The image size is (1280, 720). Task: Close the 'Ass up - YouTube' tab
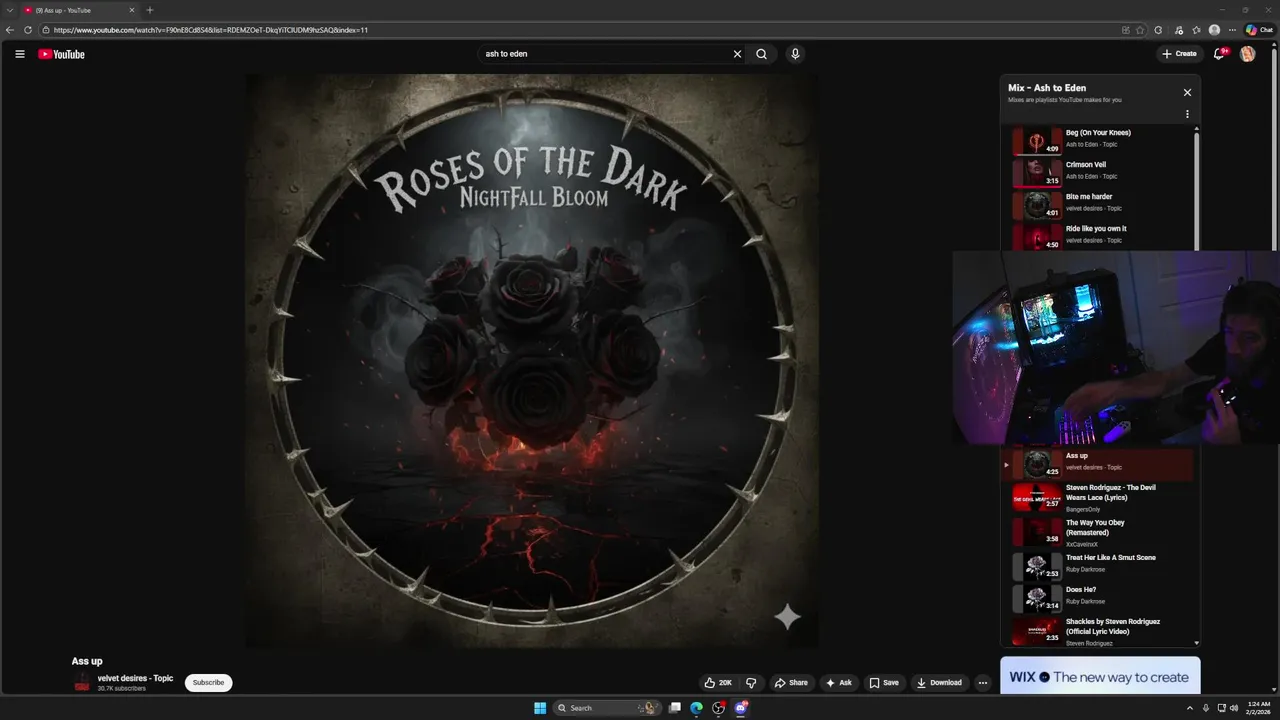pos(131,10)
